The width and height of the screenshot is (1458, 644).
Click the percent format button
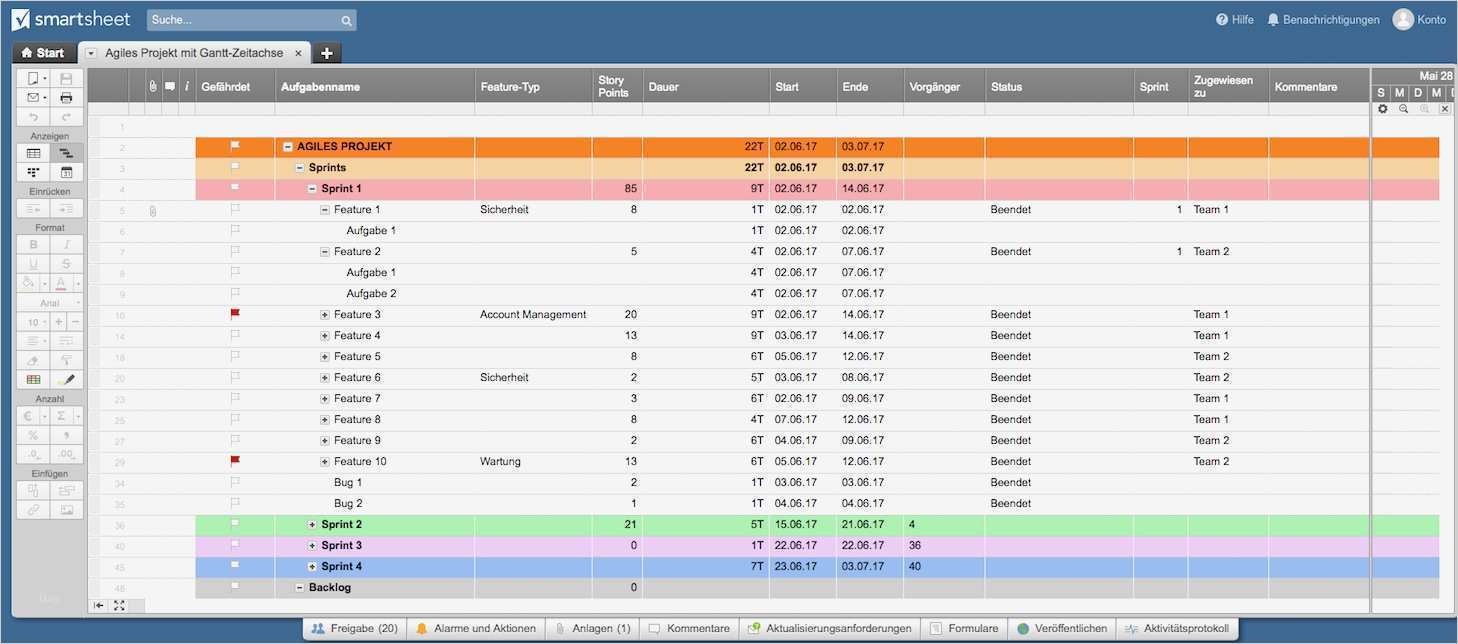coord(33,435)
